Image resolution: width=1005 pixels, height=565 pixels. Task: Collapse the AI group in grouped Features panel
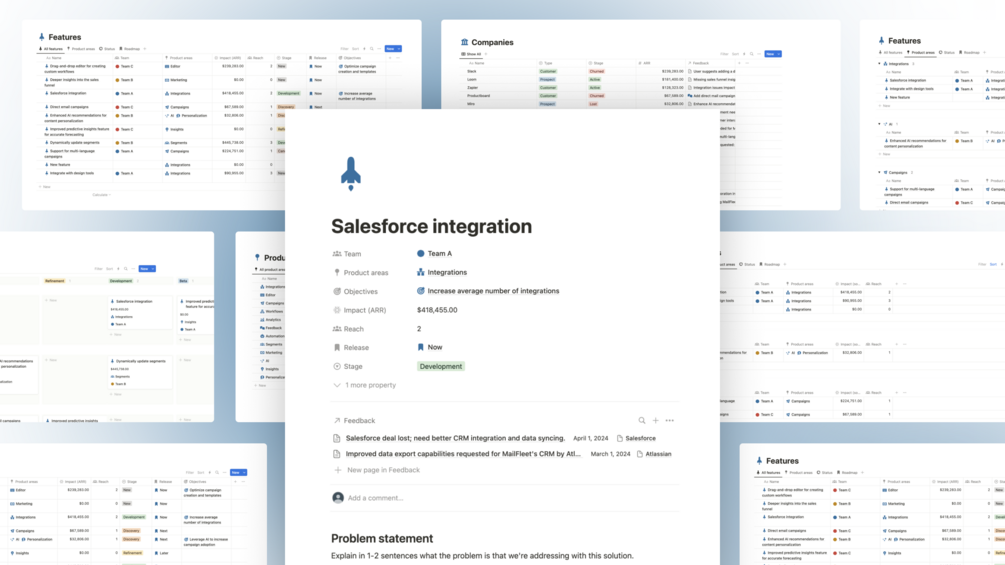tap(879, 124)
